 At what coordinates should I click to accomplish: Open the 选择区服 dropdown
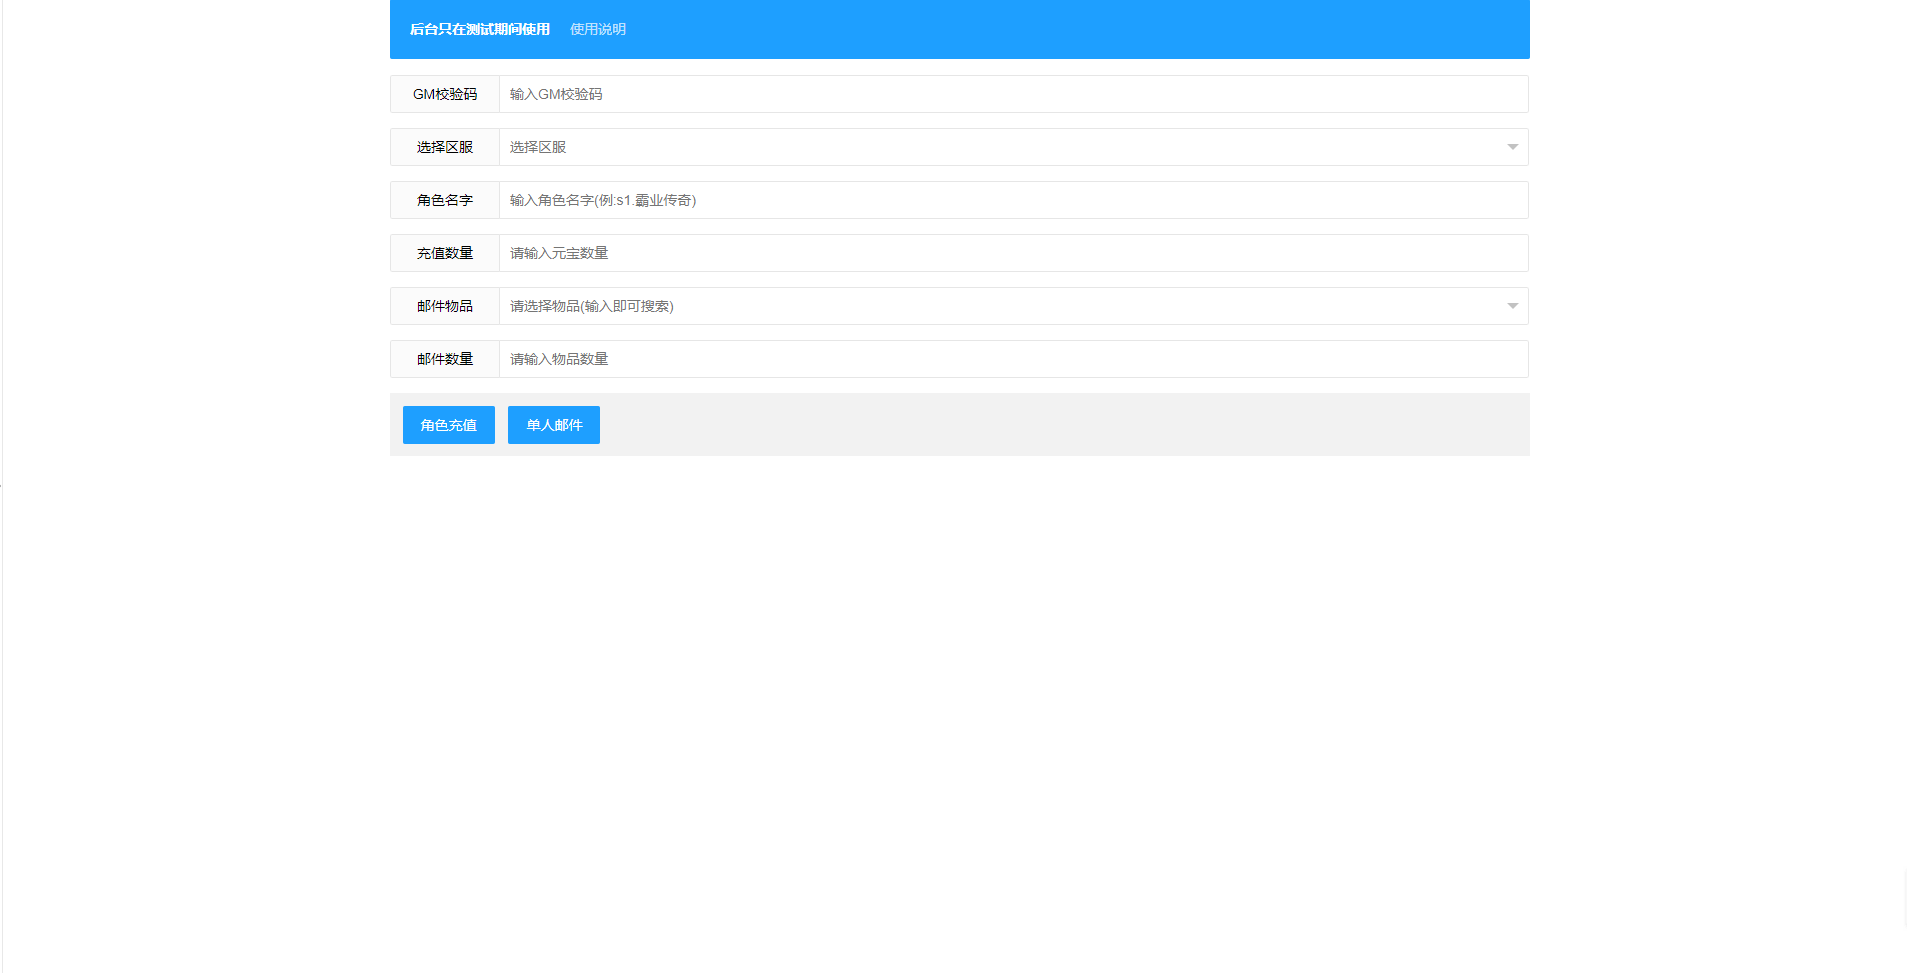click(1014, 147)
